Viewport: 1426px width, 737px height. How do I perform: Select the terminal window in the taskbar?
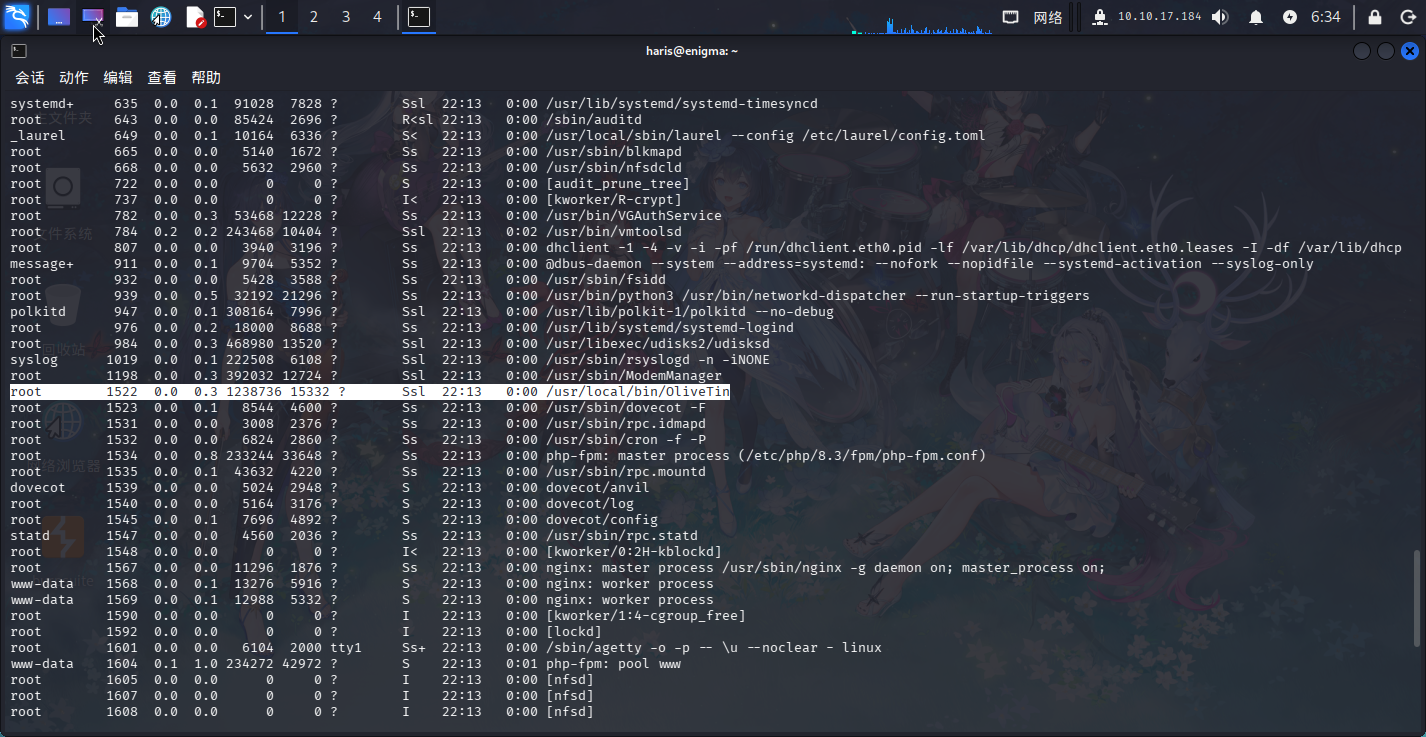point(419,17)
